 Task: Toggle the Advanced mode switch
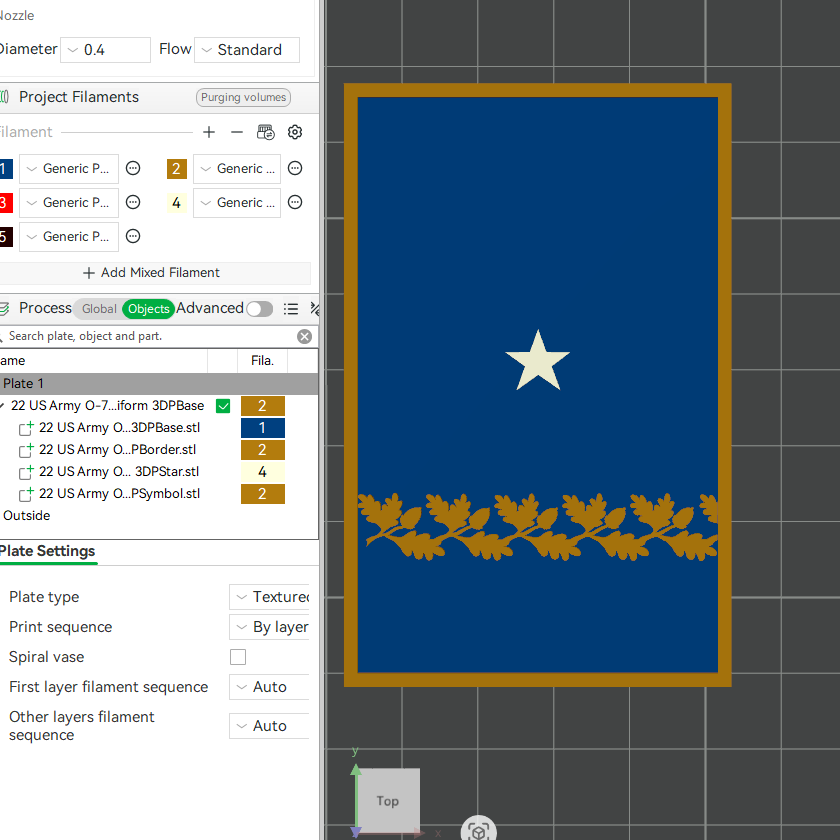pos(260,309)
